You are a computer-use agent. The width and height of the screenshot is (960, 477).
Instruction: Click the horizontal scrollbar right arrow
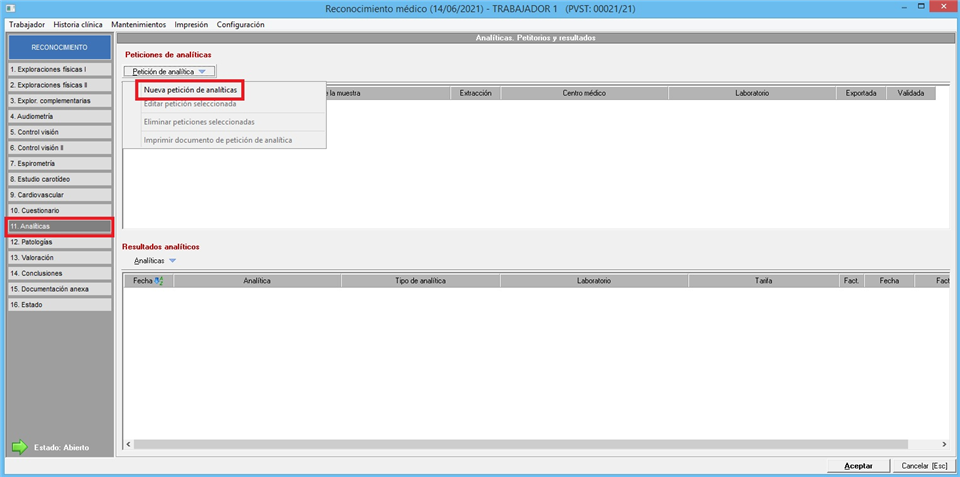(x=945, y=444)
